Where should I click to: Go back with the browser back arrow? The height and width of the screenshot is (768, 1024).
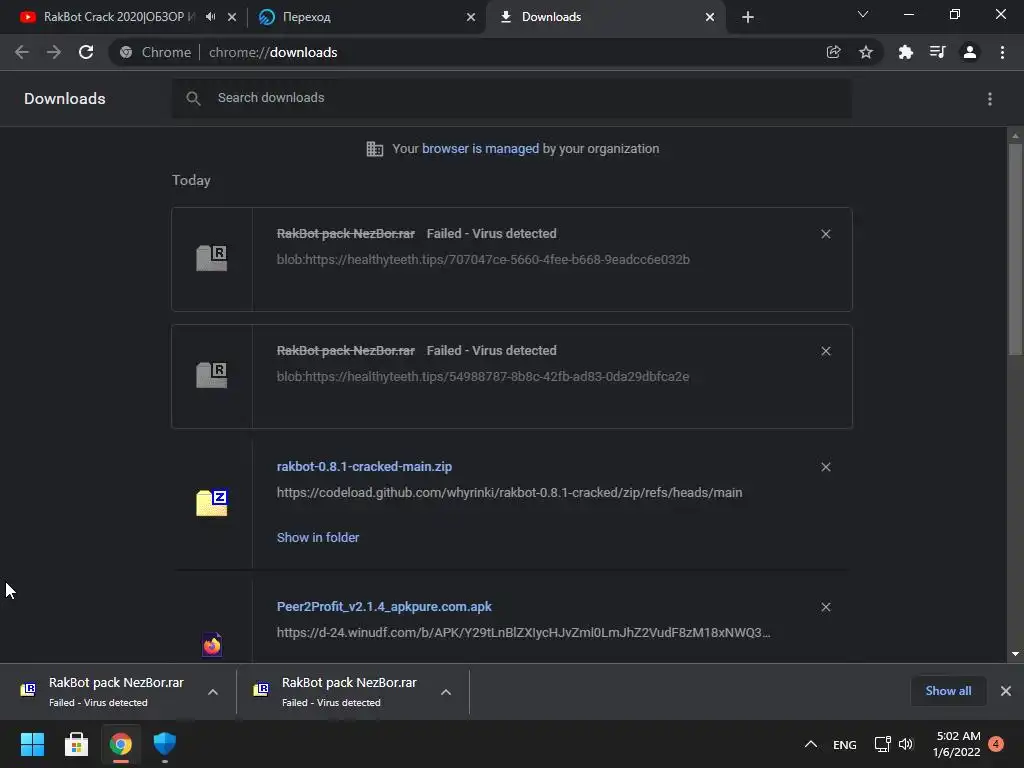pyautogui.click(x=22, y=52)
